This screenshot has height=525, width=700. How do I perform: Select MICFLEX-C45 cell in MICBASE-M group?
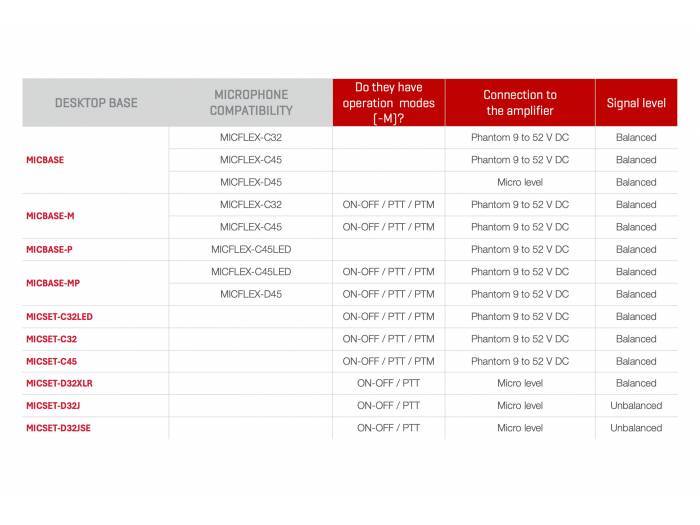coord(251,227)
